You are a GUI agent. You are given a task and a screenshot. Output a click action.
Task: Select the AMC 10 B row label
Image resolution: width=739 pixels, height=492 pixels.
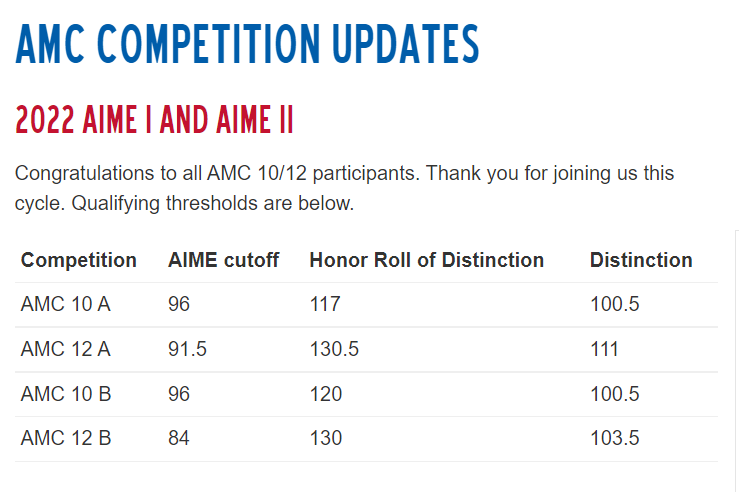pyautogui.click(x=66, y=394)
